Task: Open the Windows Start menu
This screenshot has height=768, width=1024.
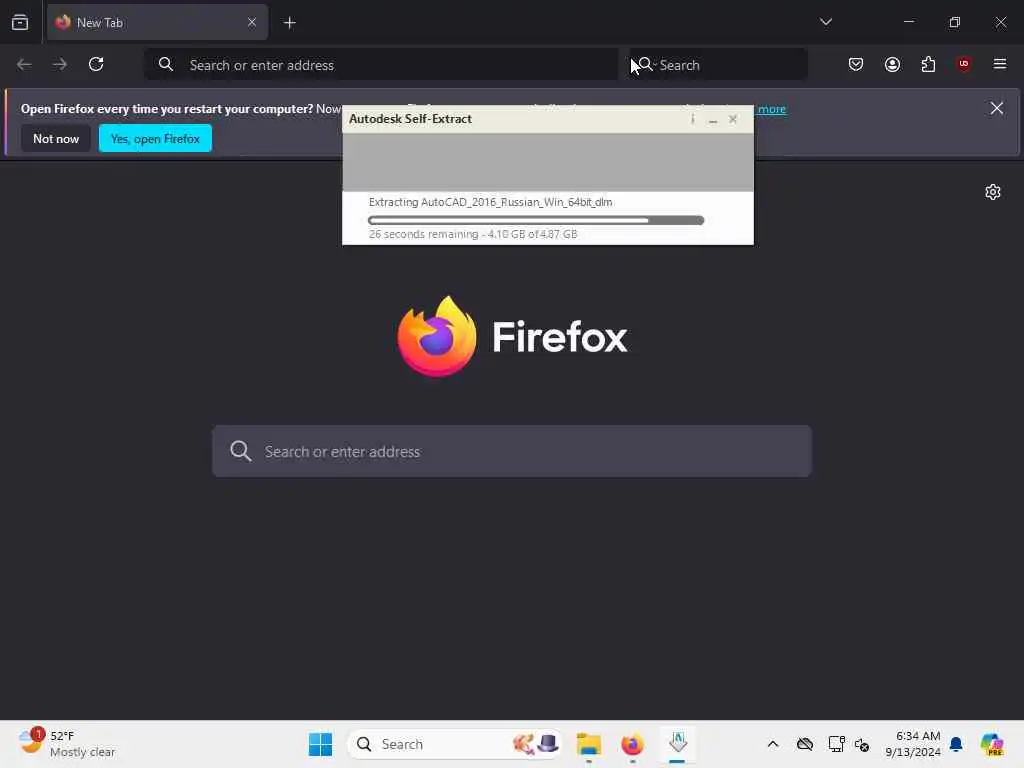Action: click(320, 744)
